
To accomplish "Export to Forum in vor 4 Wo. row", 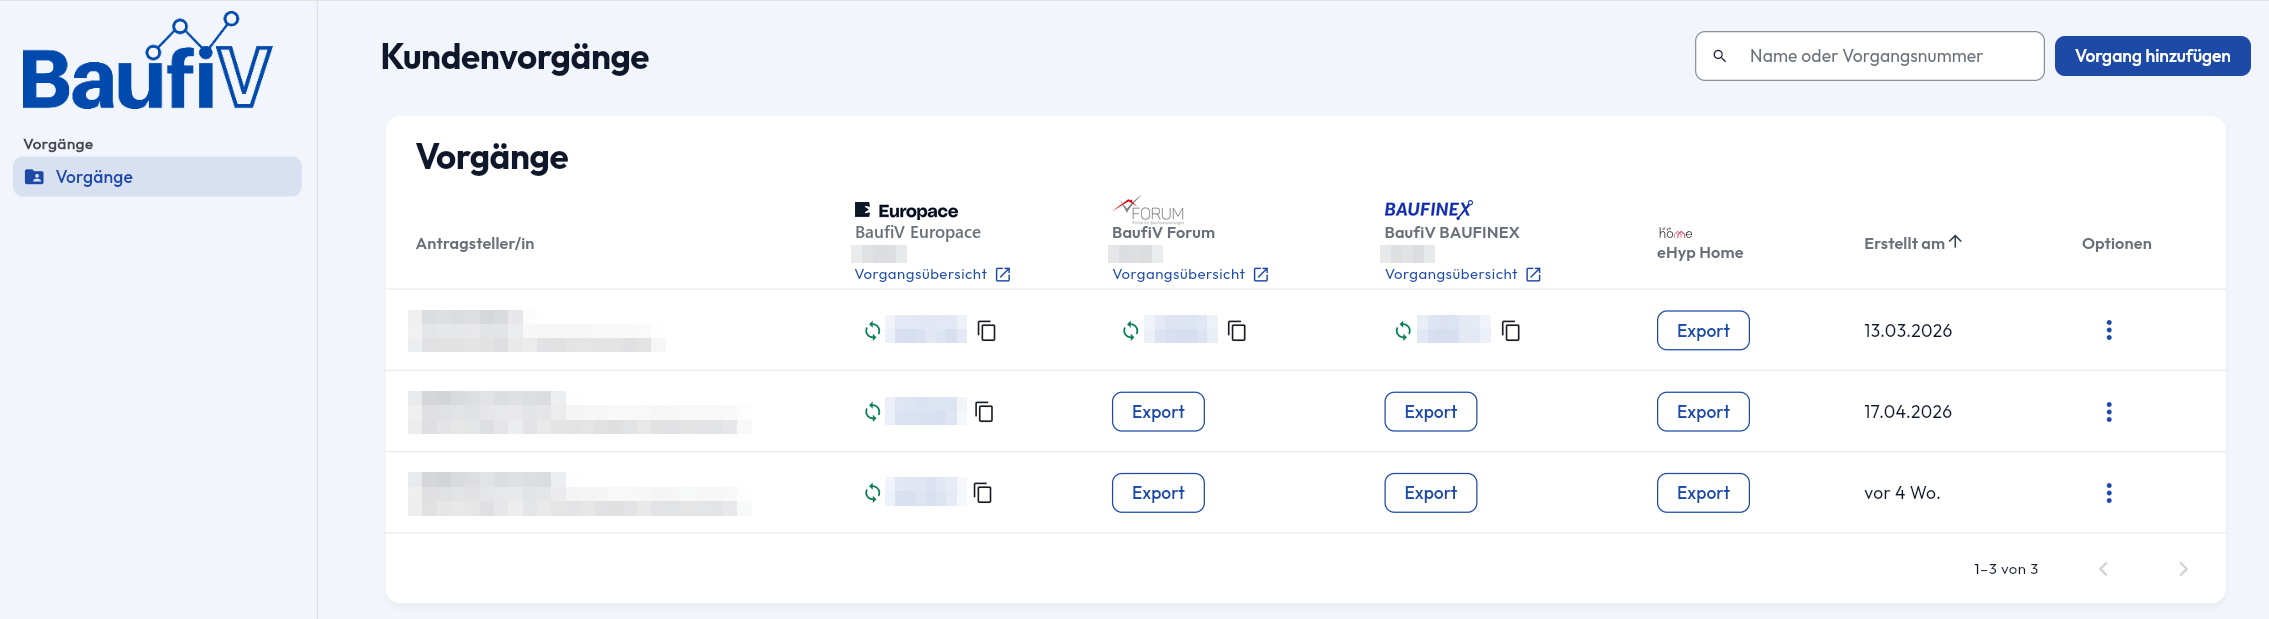I will (1158, 492).
